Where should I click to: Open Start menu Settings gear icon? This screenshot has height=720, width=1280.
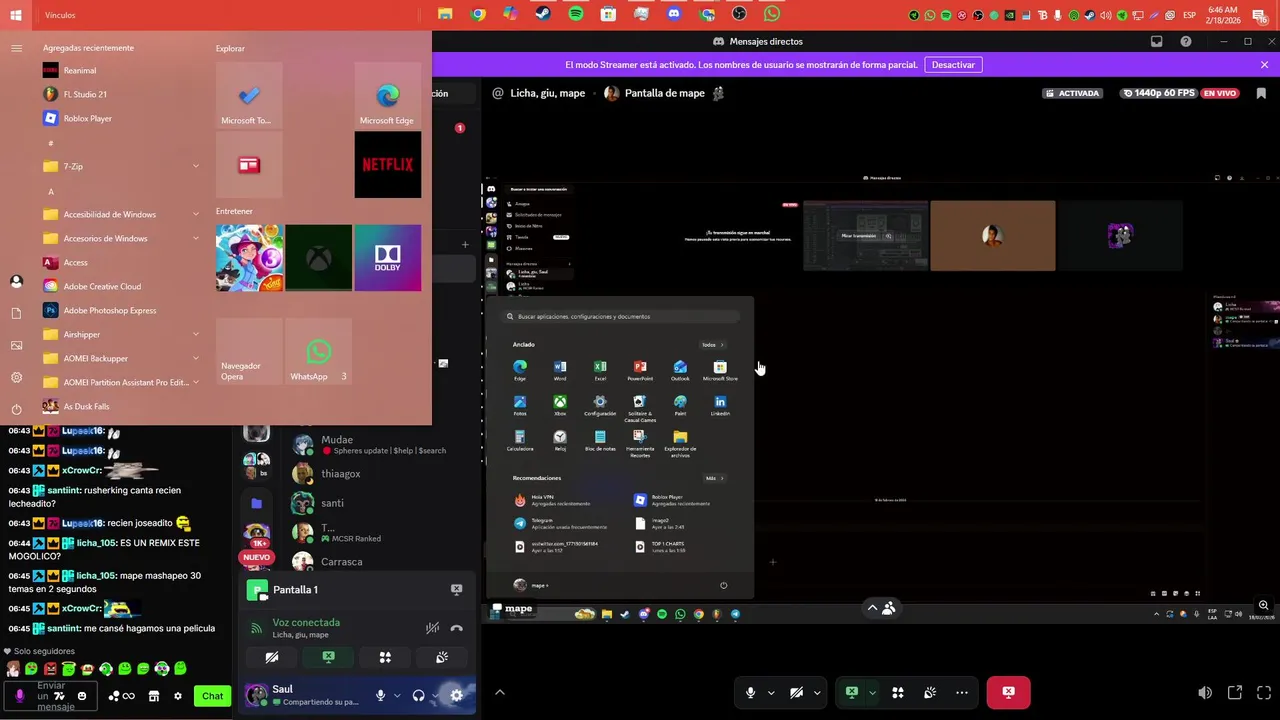tap(16, 377)
